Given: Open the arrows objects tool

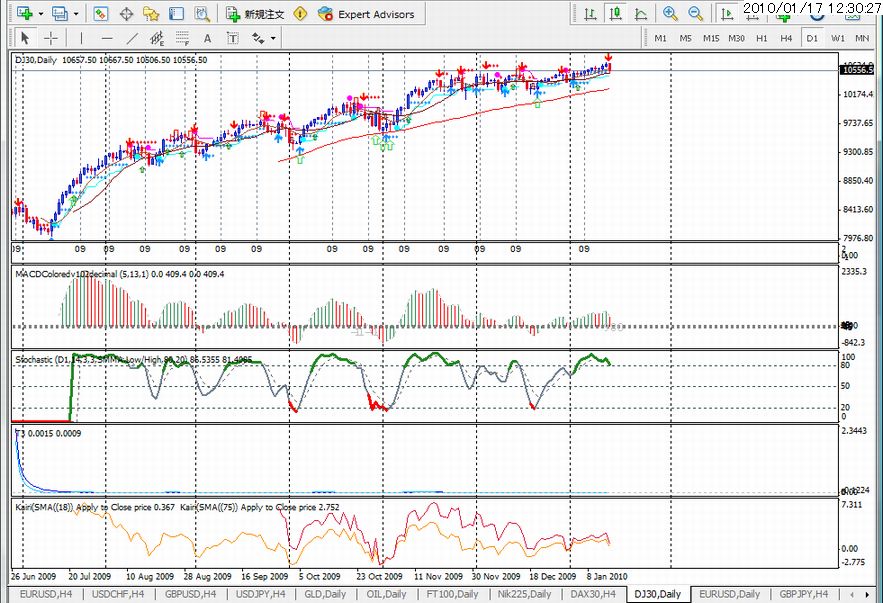Looking at the screenshot, I should coord(258,38).
